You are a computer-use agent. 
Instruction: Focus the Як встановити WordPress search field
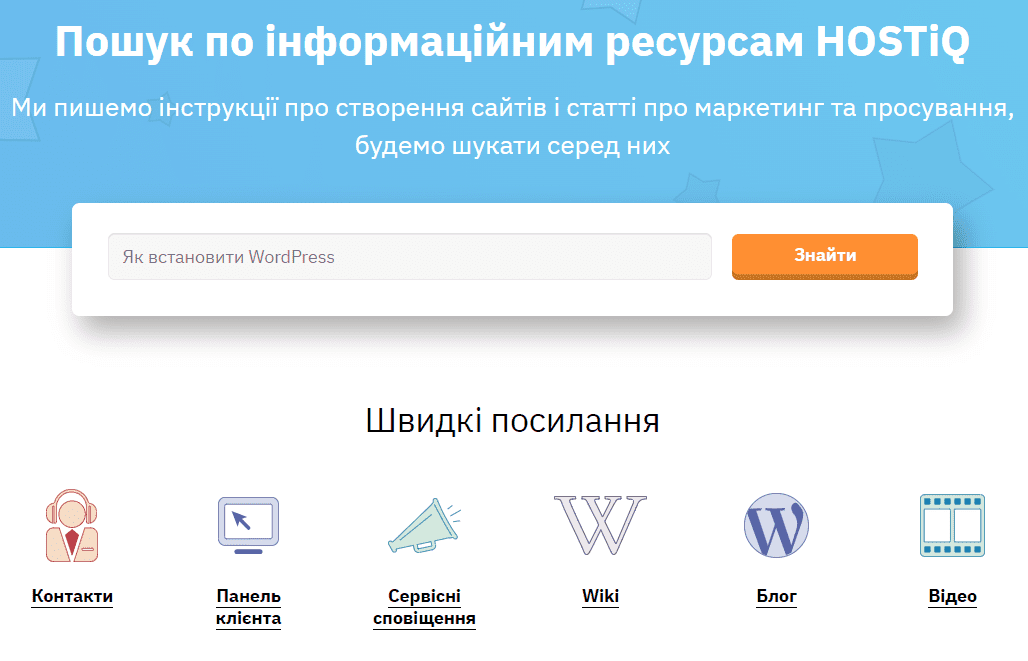click(x=410, y=256)
